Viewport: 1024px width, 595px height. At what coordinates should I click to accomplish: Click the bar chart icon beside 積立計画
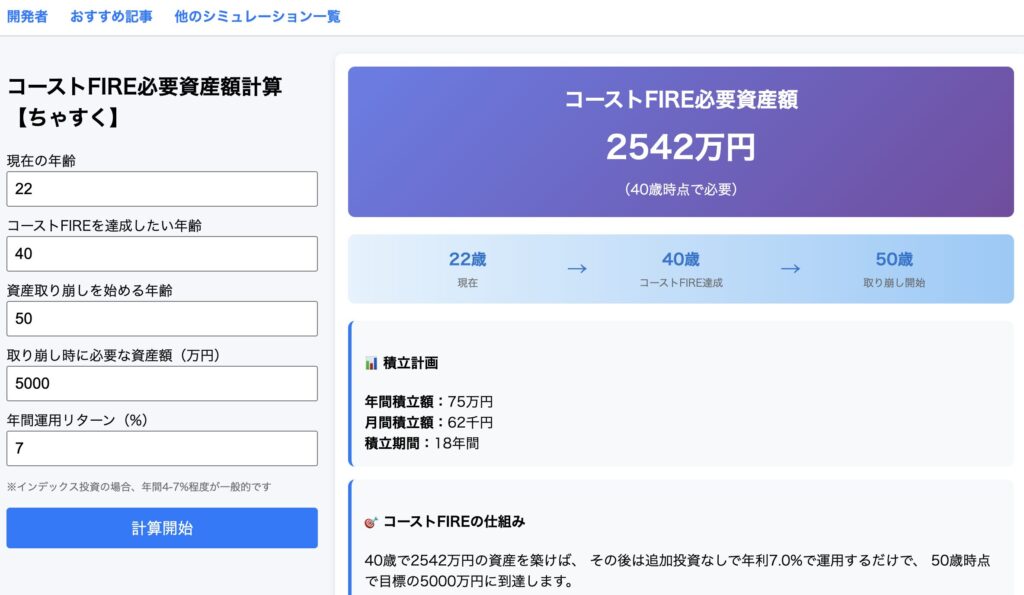click(x=372, y=363)
